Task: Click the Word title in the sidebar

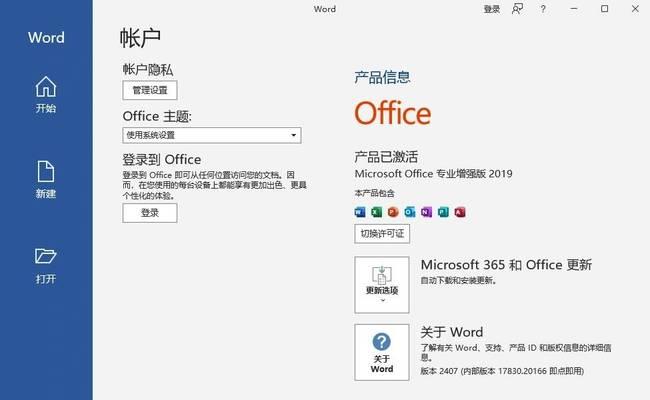Action: coord(46,38)
